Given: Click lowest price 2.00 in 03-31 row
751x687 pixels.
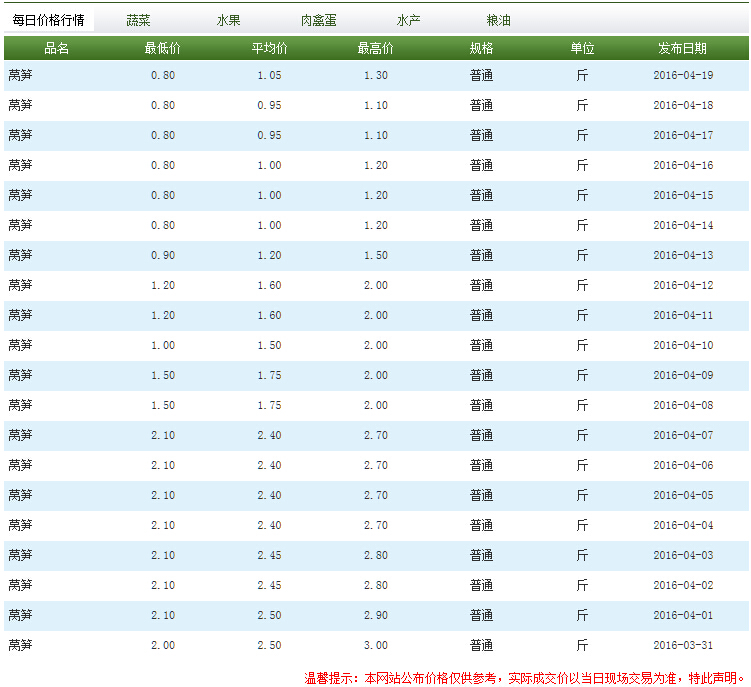Looking at the screenshot, I should tap(163, 645).
